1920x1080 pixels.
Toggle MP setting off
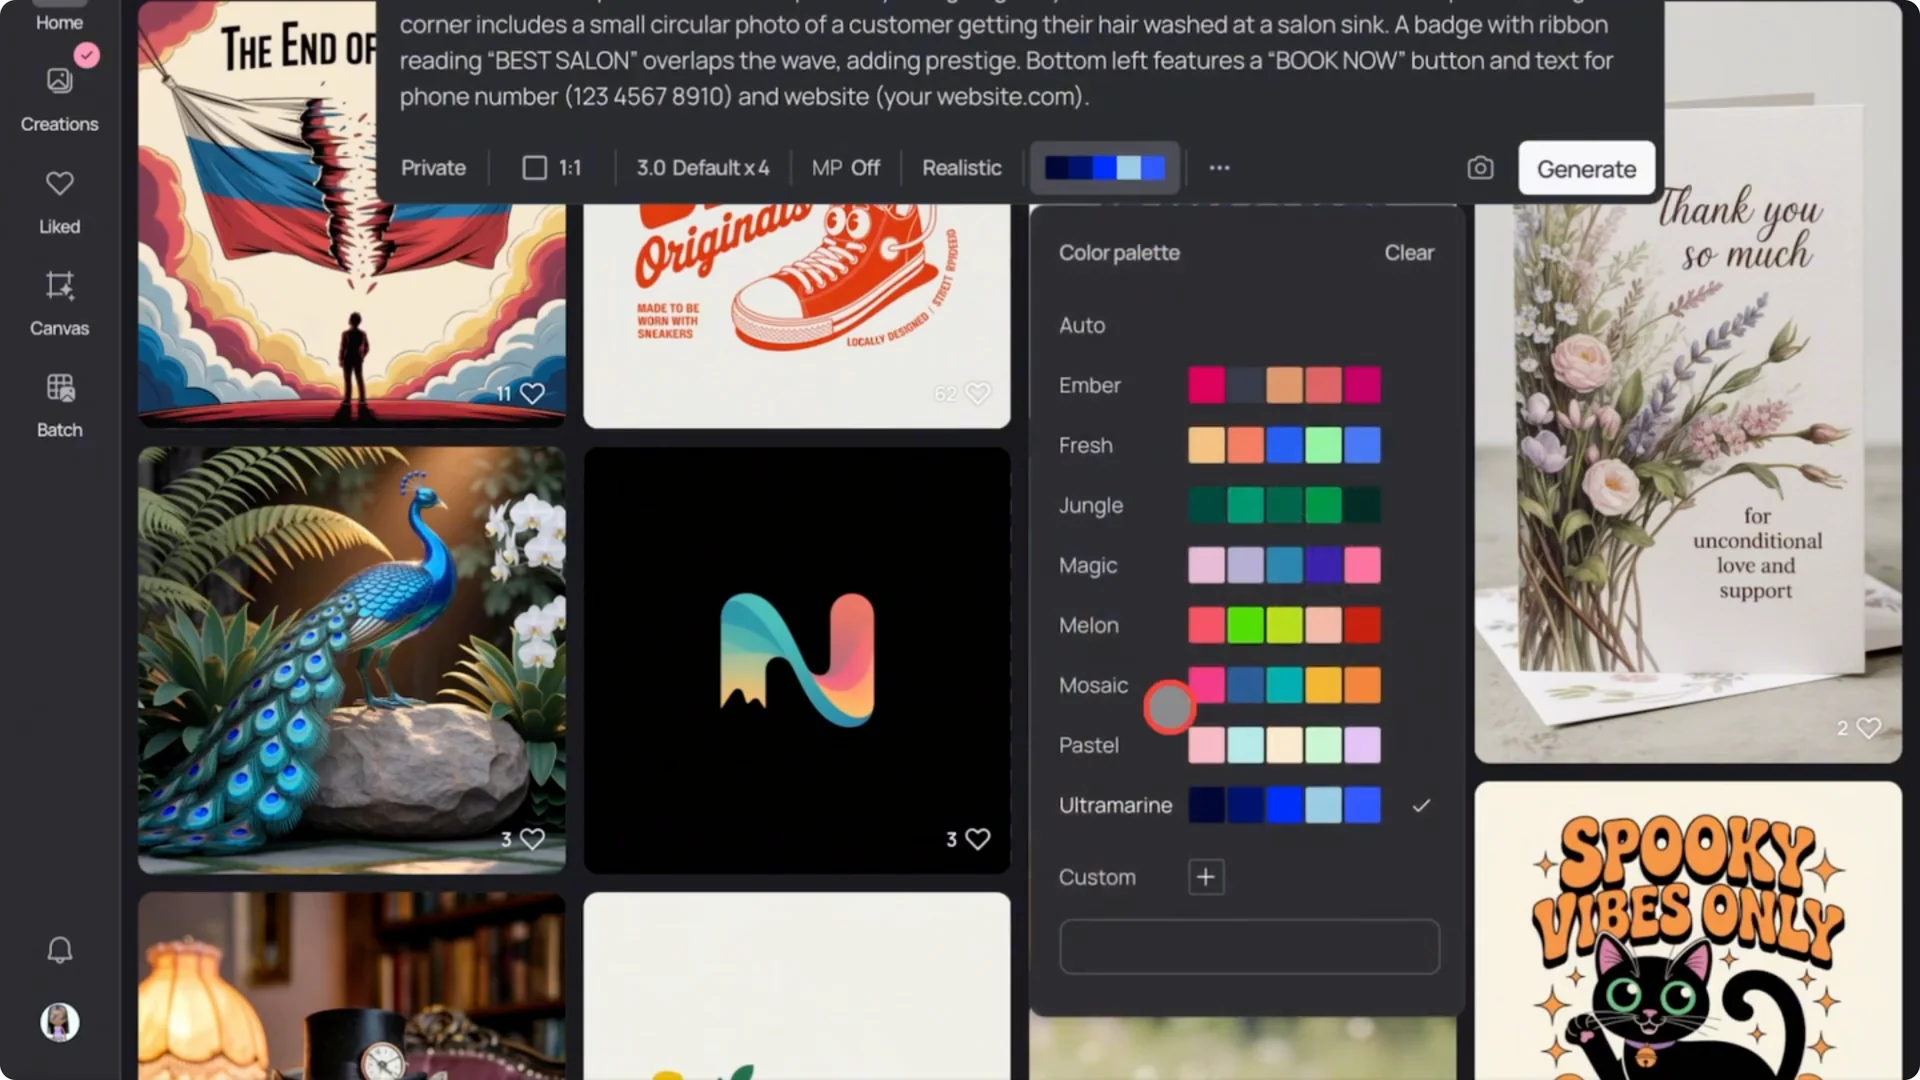845,168
